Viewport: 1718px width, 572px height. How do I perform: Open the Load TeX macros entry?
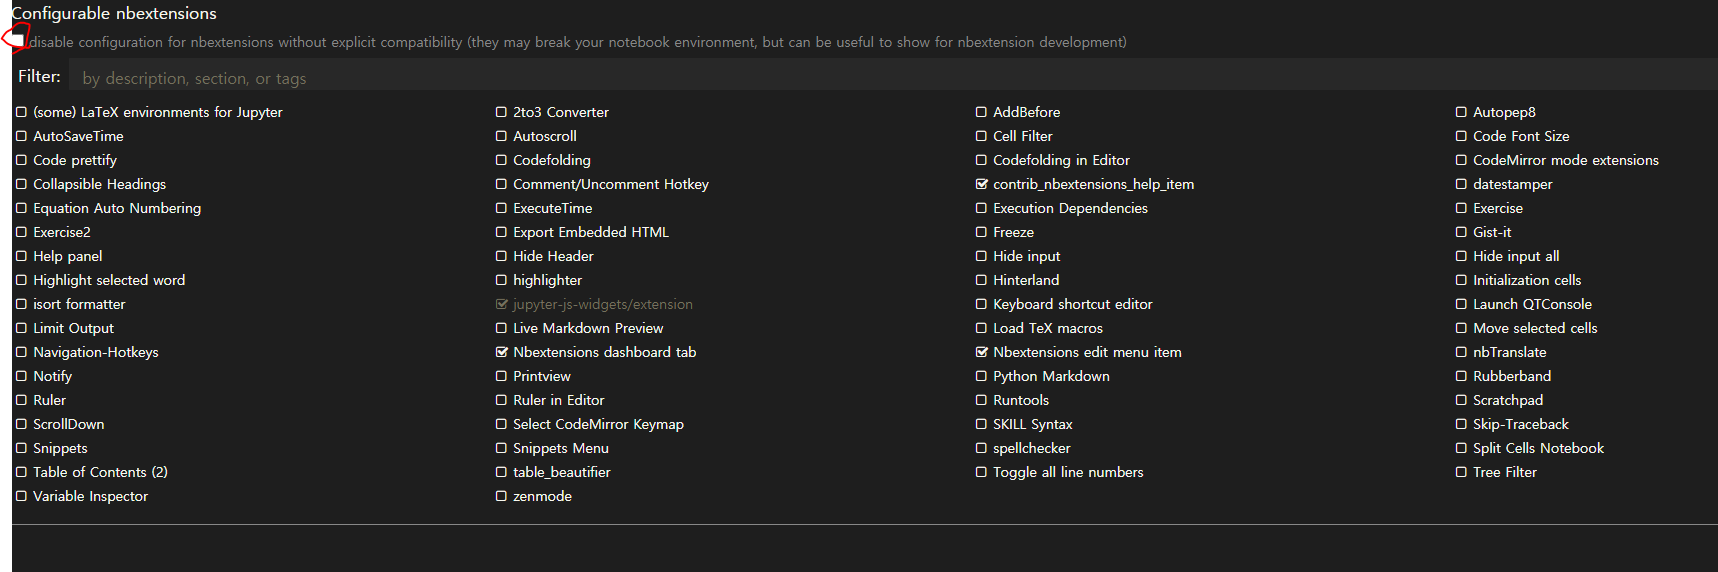(1048, 328)
